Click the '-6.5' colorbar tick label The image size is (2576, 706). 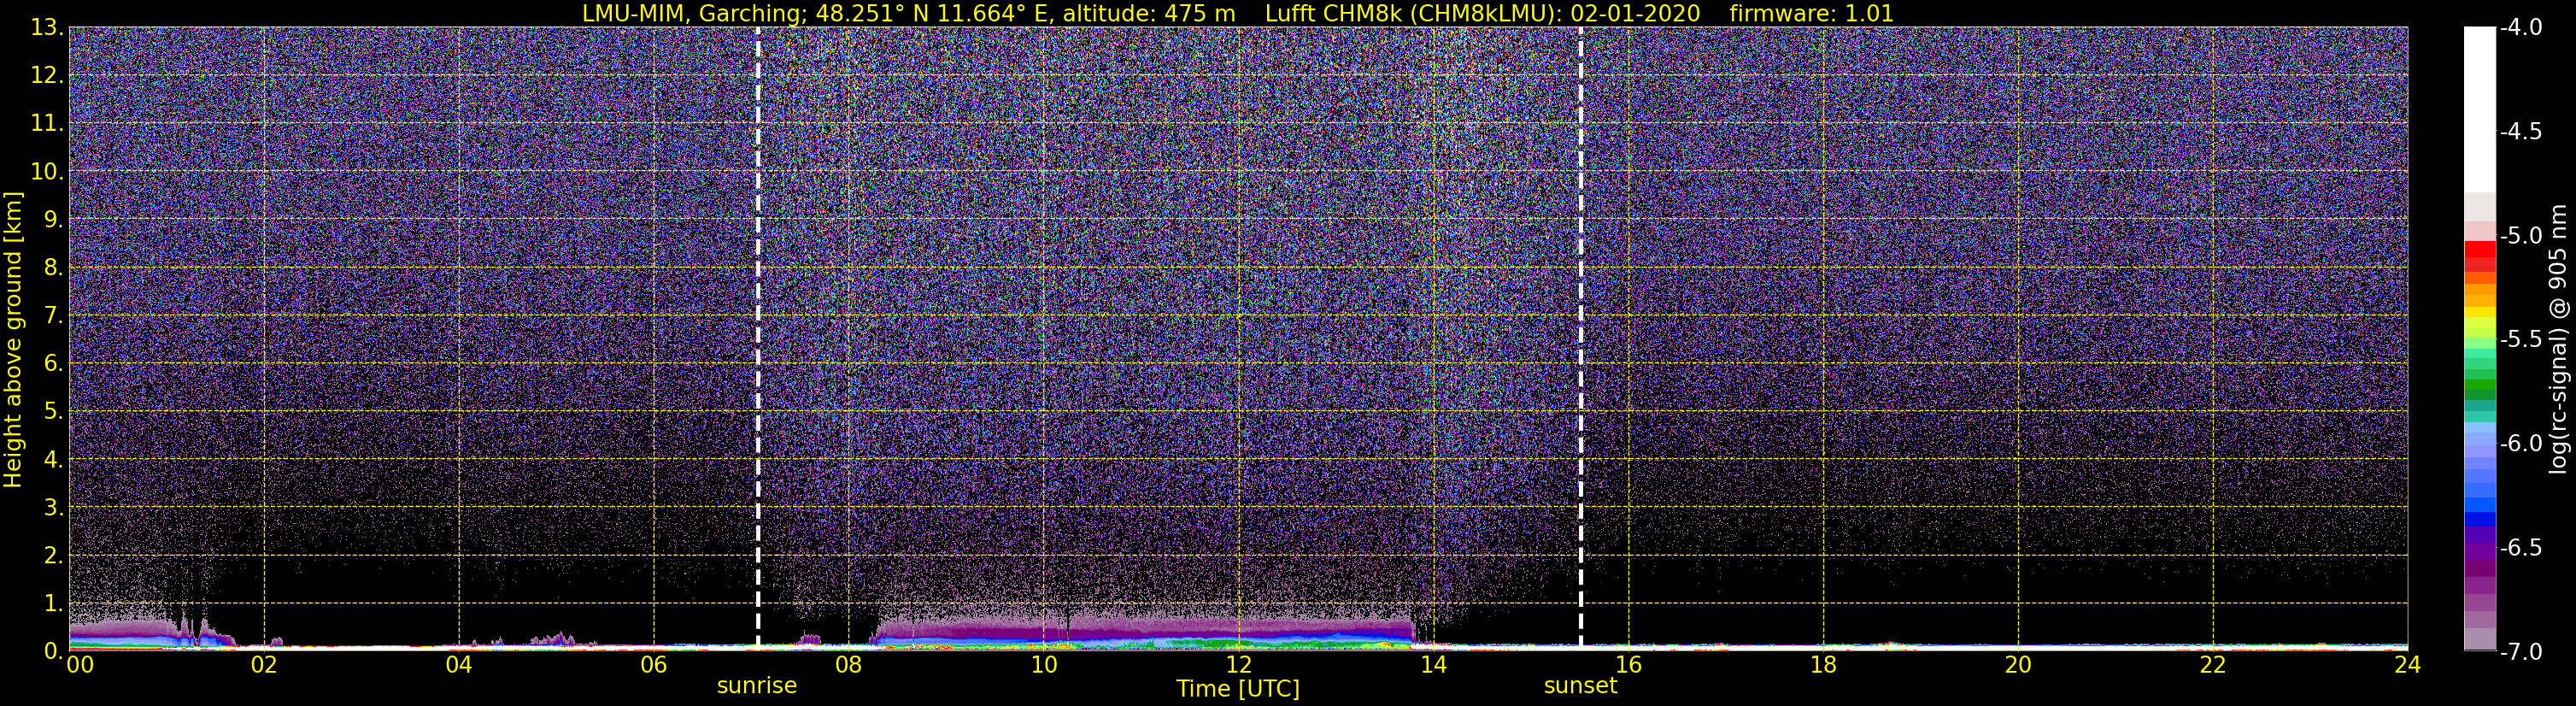click(x=2520, y=548)
